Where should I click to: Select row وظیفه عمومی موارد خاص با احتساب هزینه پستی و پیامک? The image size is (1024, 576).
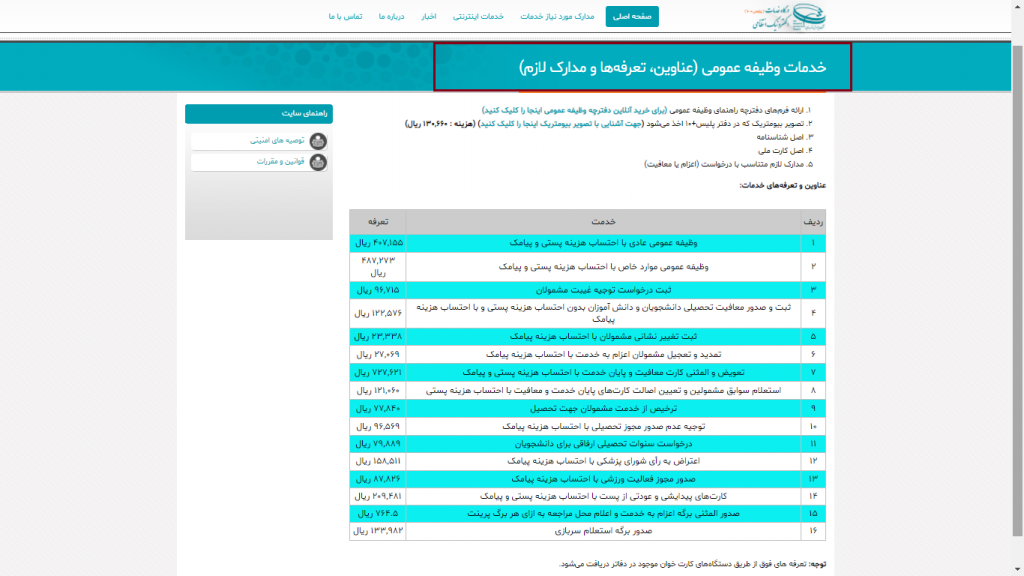[587, 266]
